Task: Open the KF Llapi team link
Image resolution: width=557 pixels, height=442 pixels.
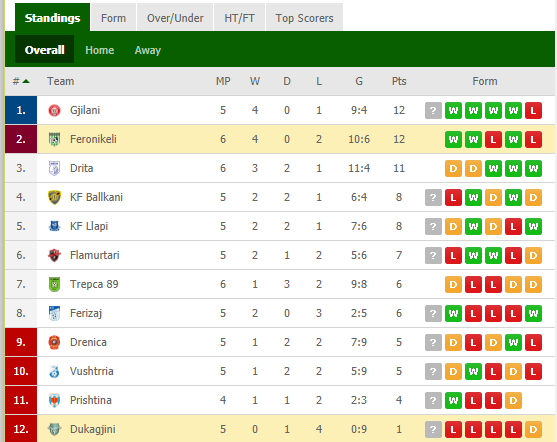Action: point(89,226)
